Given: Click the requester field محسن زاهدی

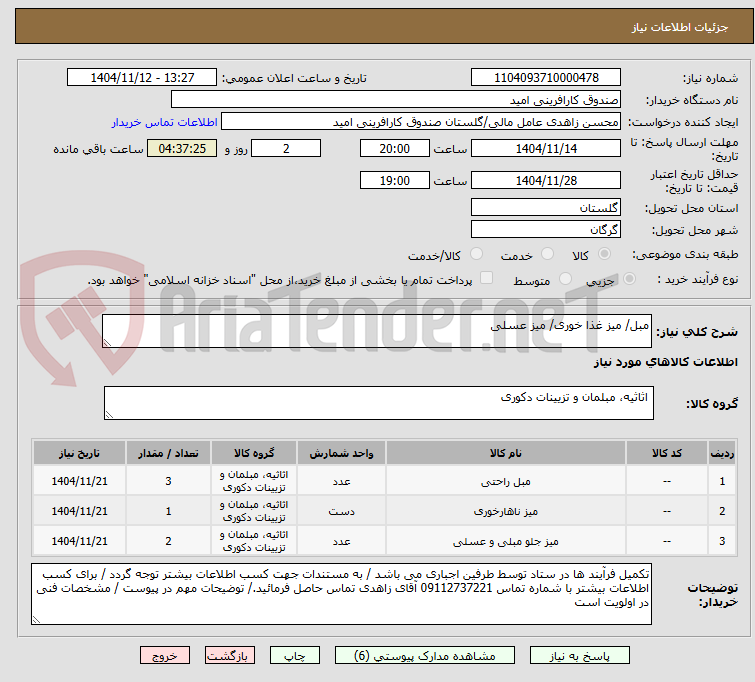Looking at the screenshot, I should pos(421,122).
